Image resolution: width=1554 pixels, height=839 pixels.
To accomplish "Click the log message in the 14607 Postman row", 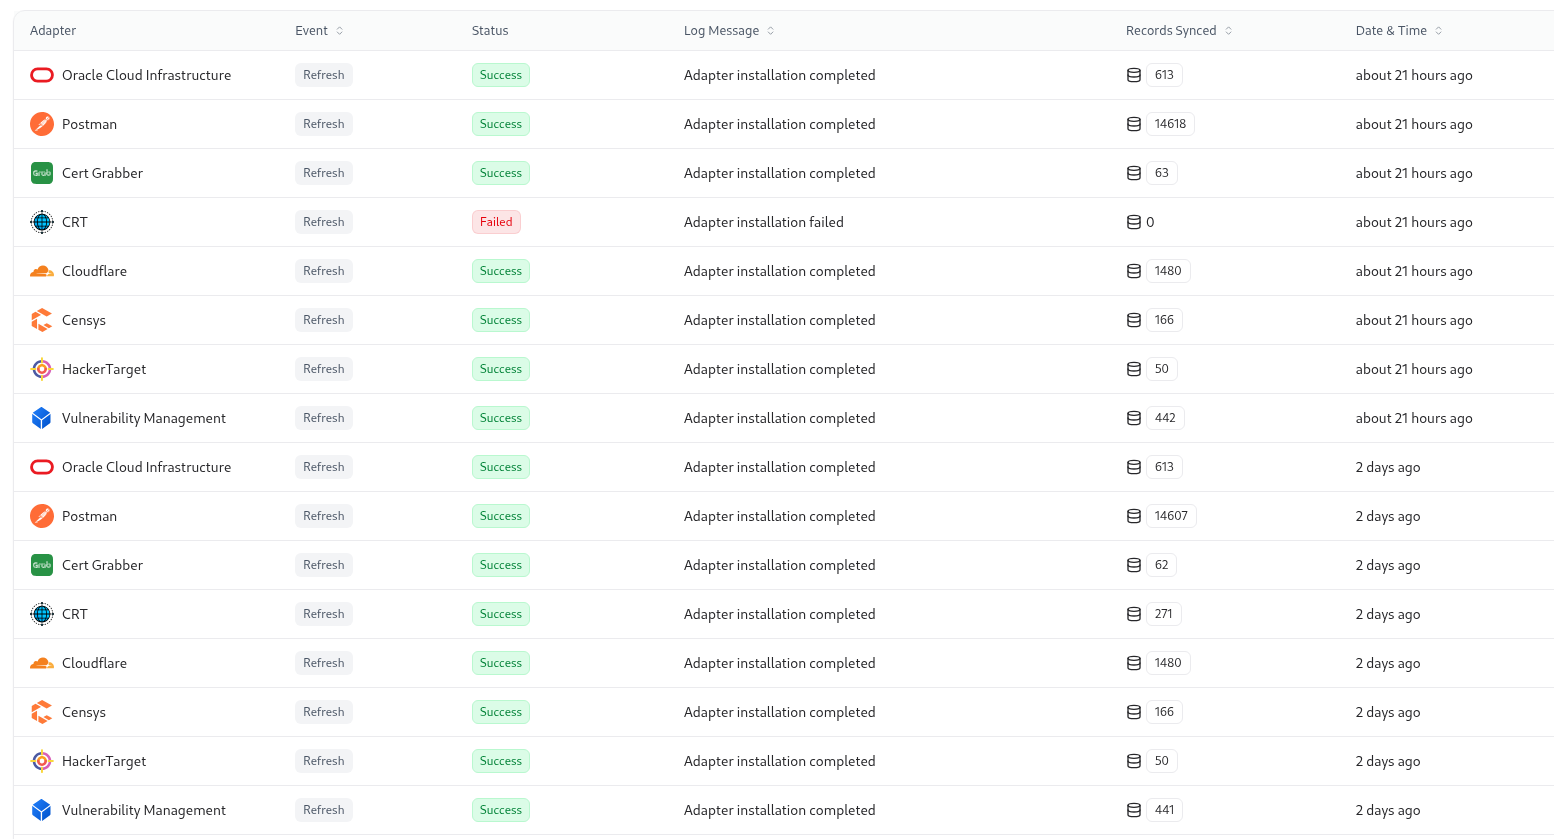I will (780, 516).
